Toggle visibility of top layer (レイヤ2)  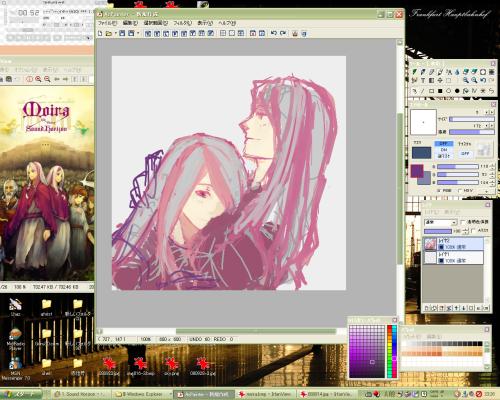click(x=441, y=247)
